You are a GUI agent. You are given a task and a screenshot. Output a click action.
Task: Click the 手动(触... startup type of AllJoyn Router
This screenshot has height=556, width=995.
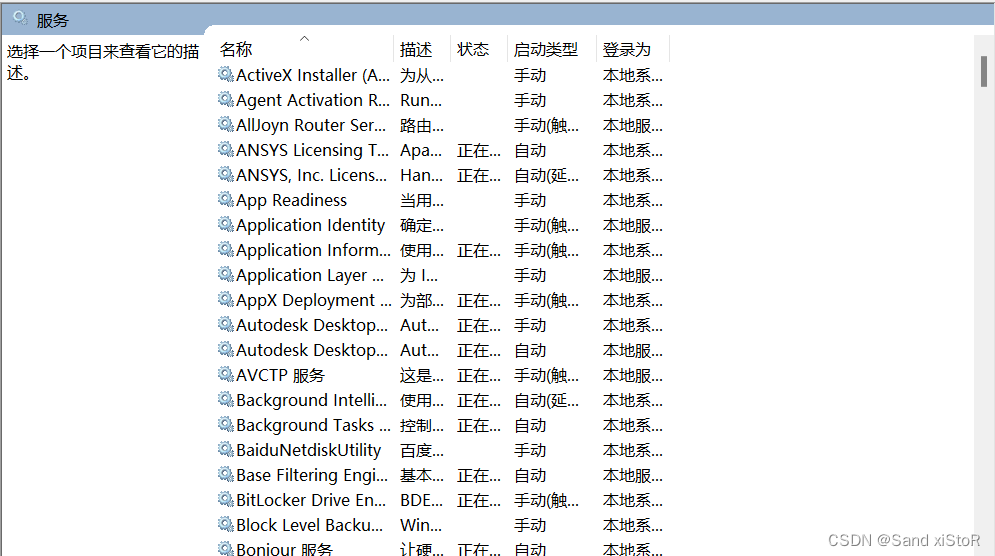click(546, 126)
